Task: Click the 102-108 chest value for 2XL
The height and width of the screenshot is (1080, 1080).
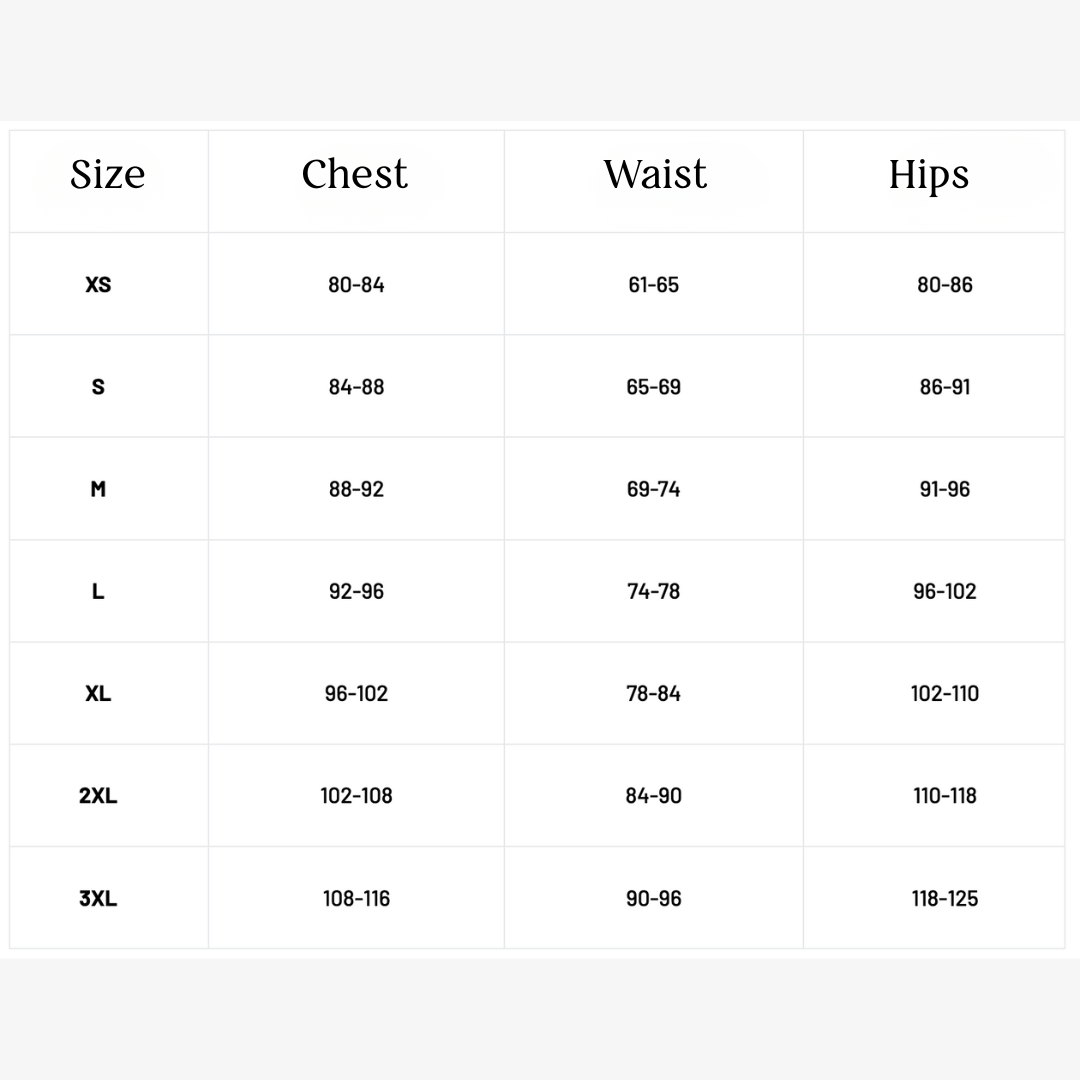Action: coord(356,796)
